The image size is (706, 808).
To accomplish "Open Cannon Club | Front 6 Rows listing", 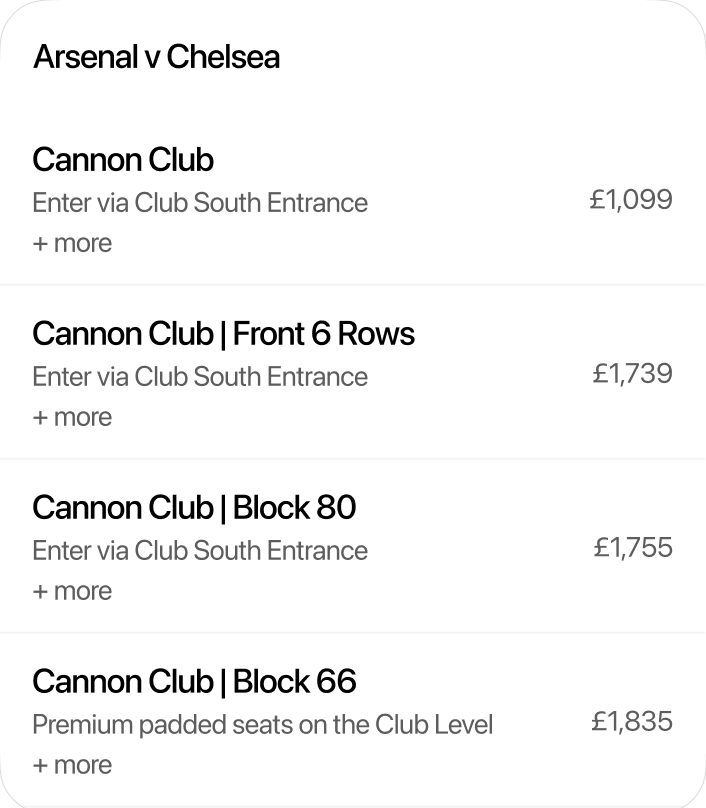I will (x=223, y=334).
